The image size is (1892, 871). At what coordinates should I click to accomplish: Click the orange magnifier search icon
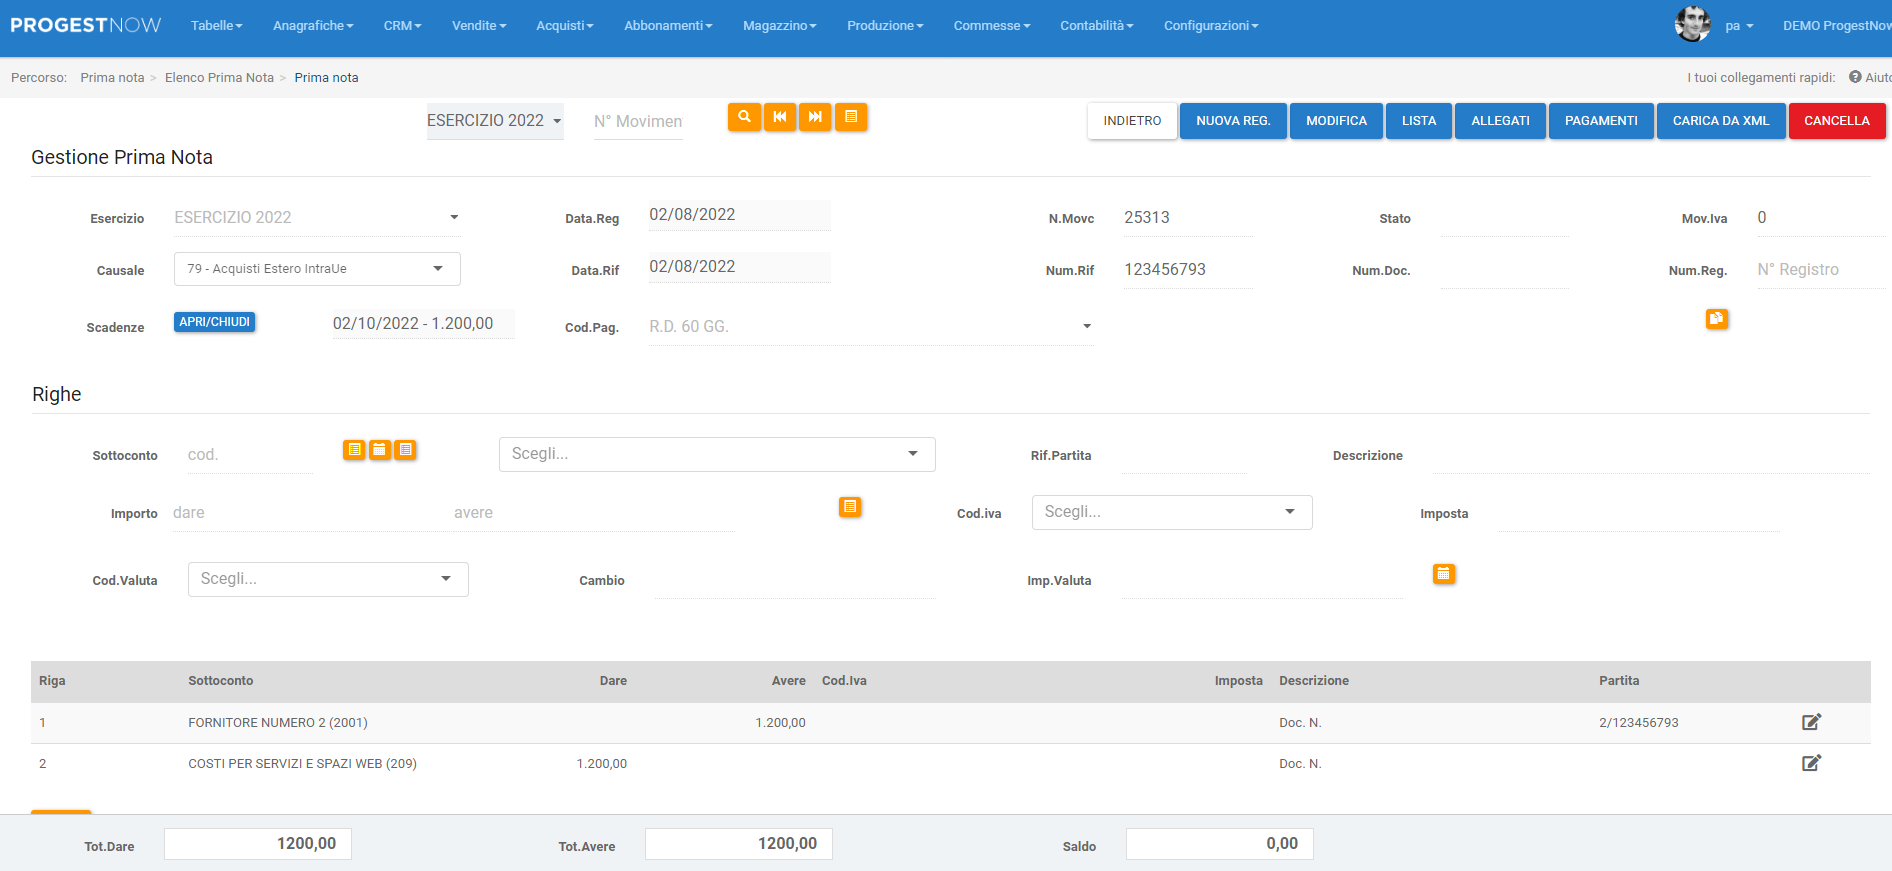(x=744, y=117)
